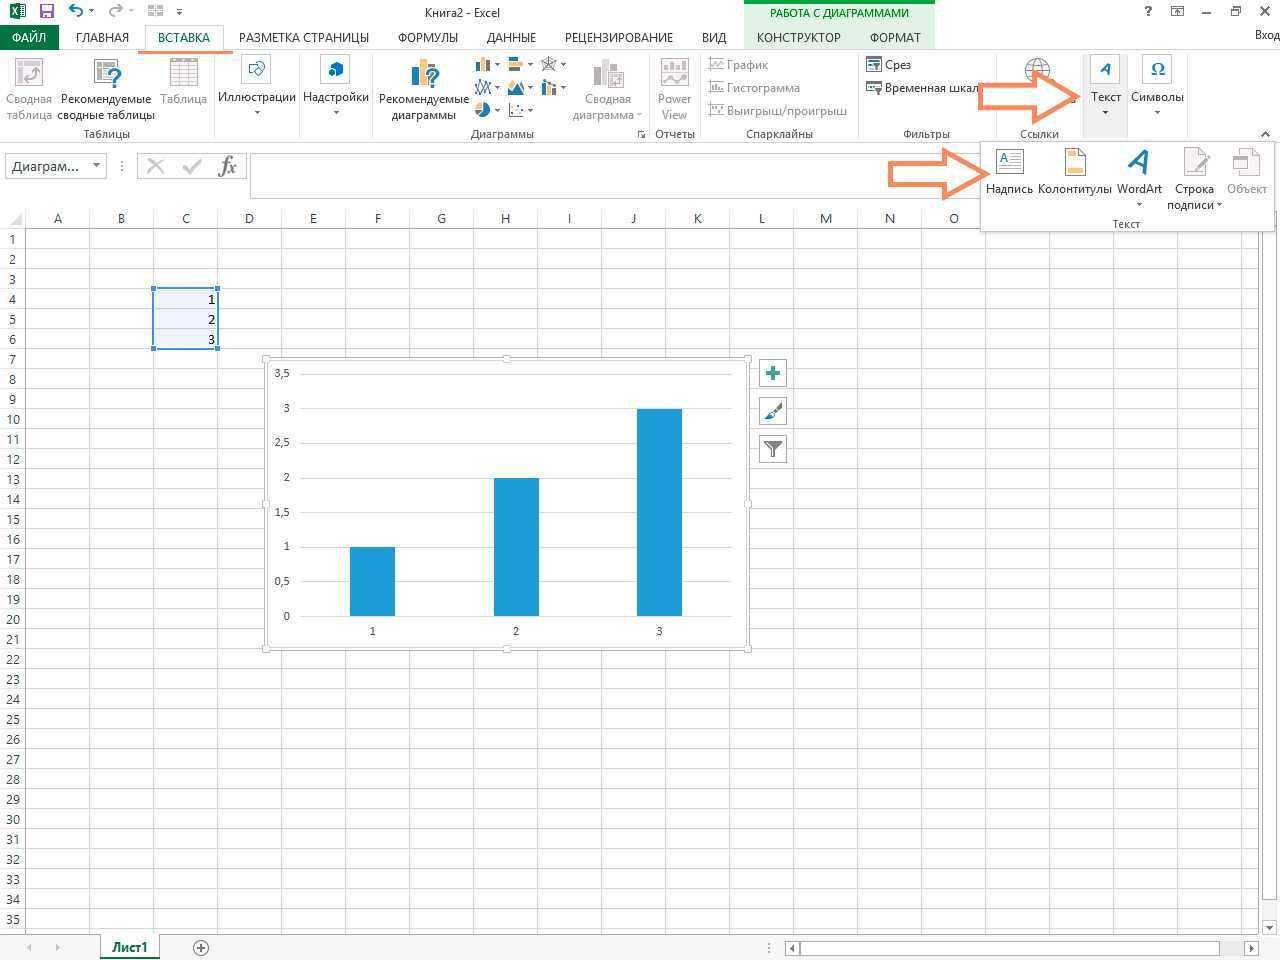Open the ФОРМАТ chart tab

[x=895, y=37]
